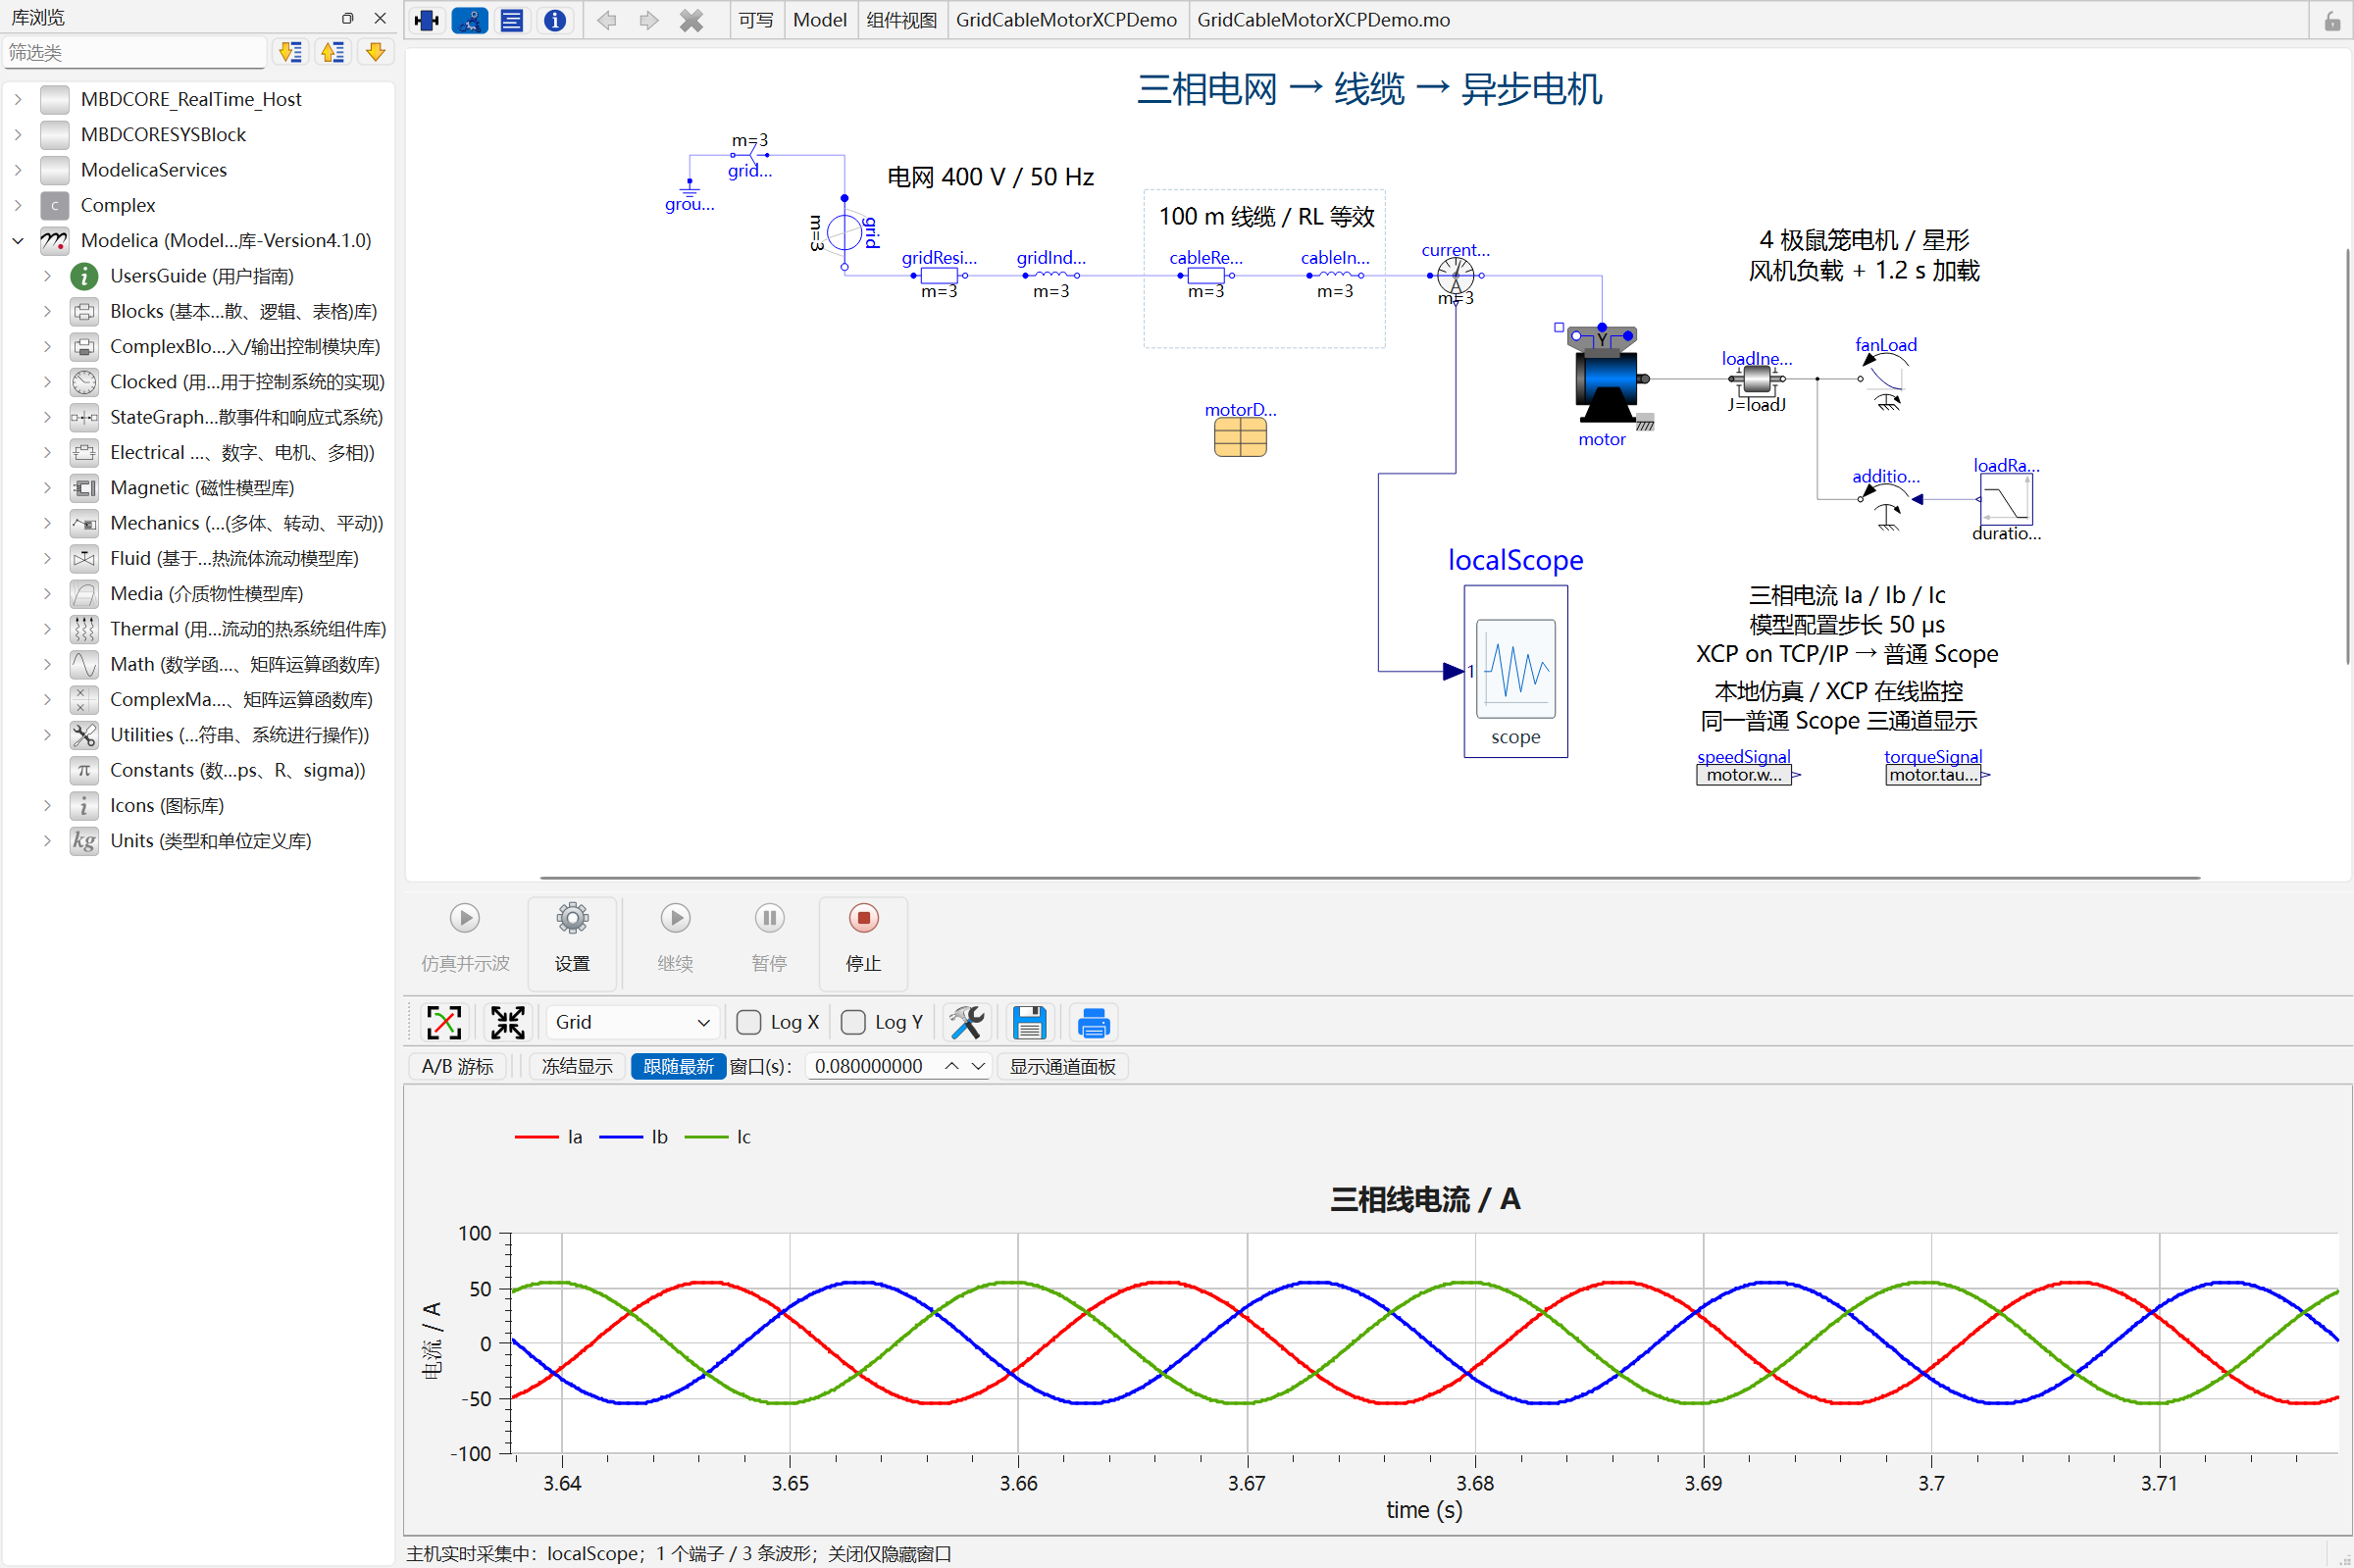The height and width of the screenshot is (1568, 2354).
Task: Click the back navigation arrow
Action: click(x=607, y=20)
